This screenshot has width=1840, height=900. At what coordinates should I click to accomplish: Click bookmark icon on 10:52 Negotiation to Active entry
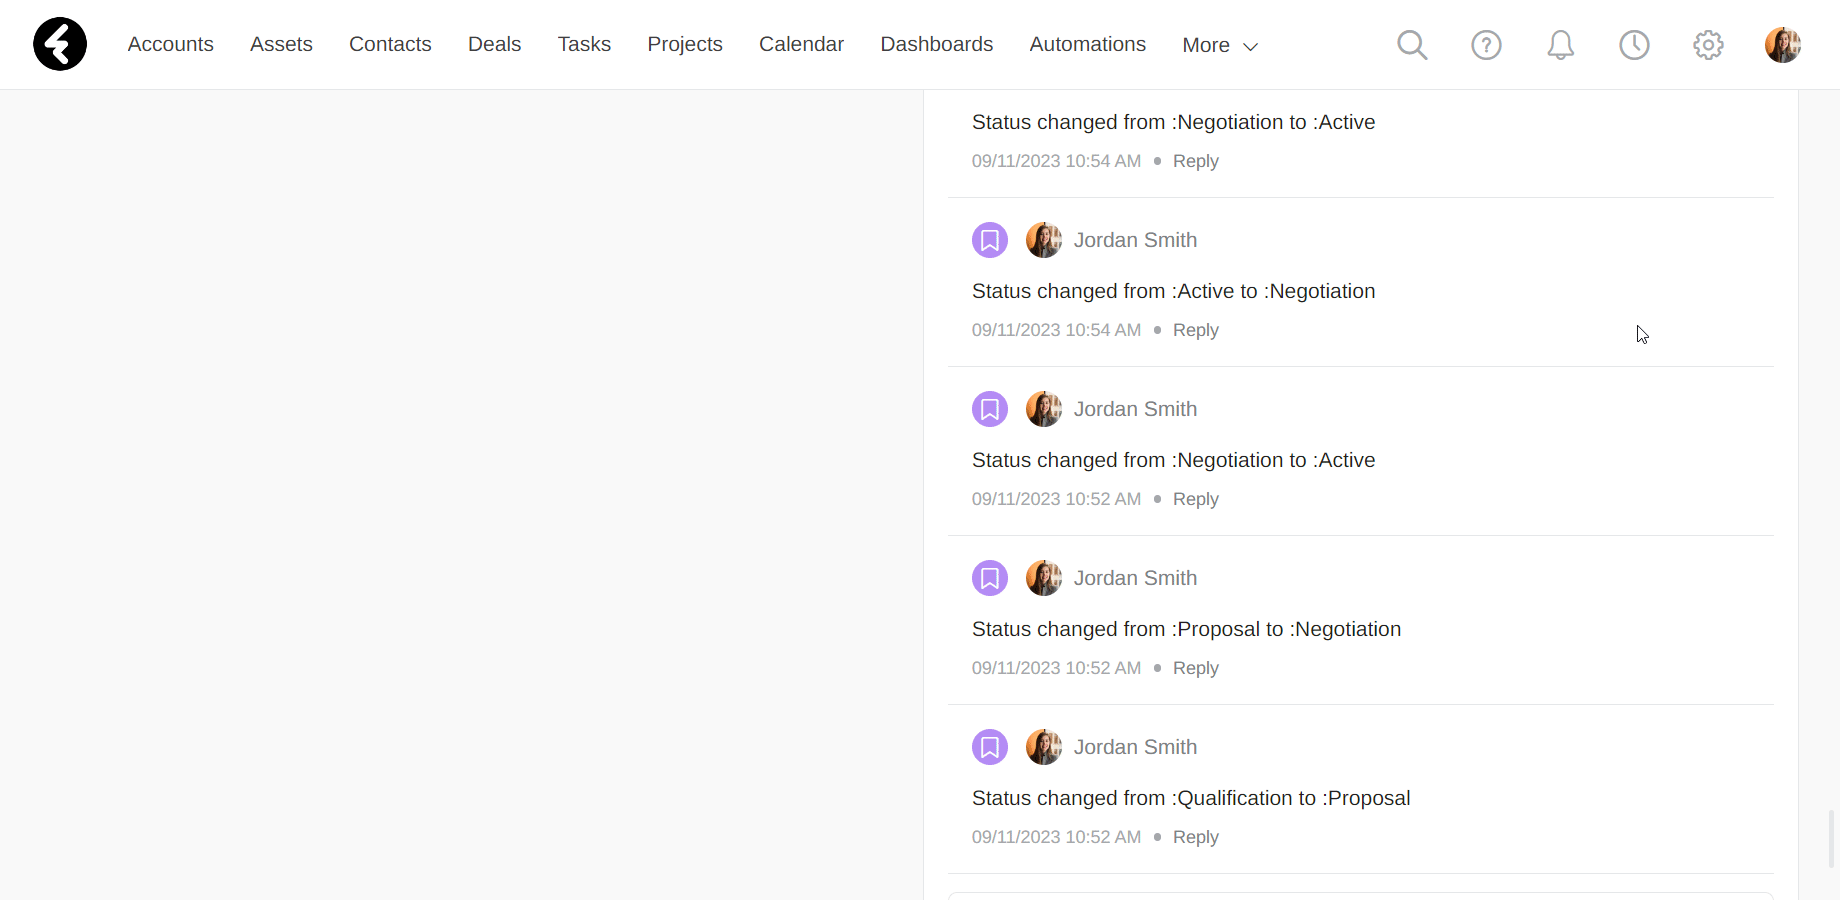tap(990, 409)
